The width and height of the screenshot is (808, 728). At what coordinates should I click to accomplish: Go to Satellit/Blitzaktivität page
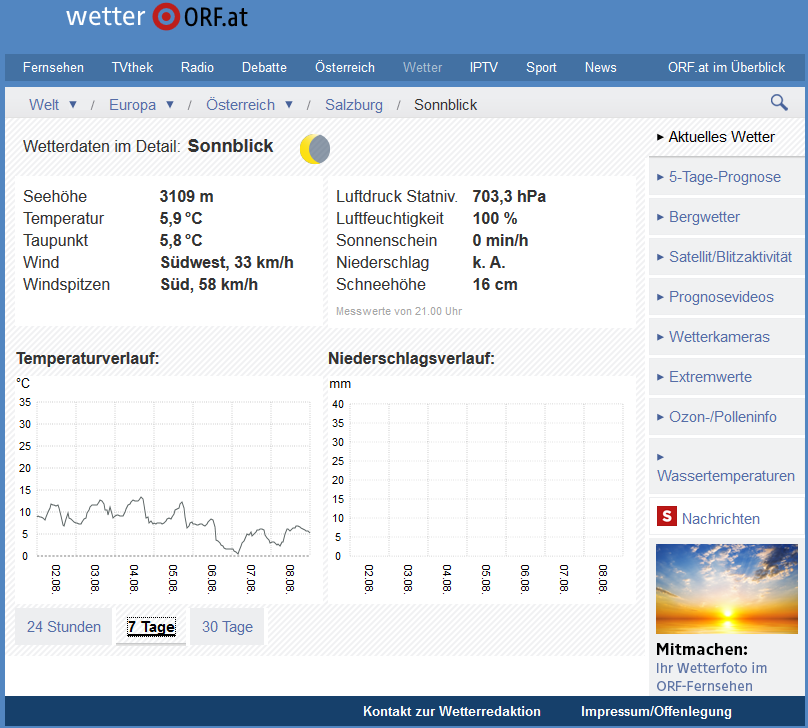pos(729,257)
